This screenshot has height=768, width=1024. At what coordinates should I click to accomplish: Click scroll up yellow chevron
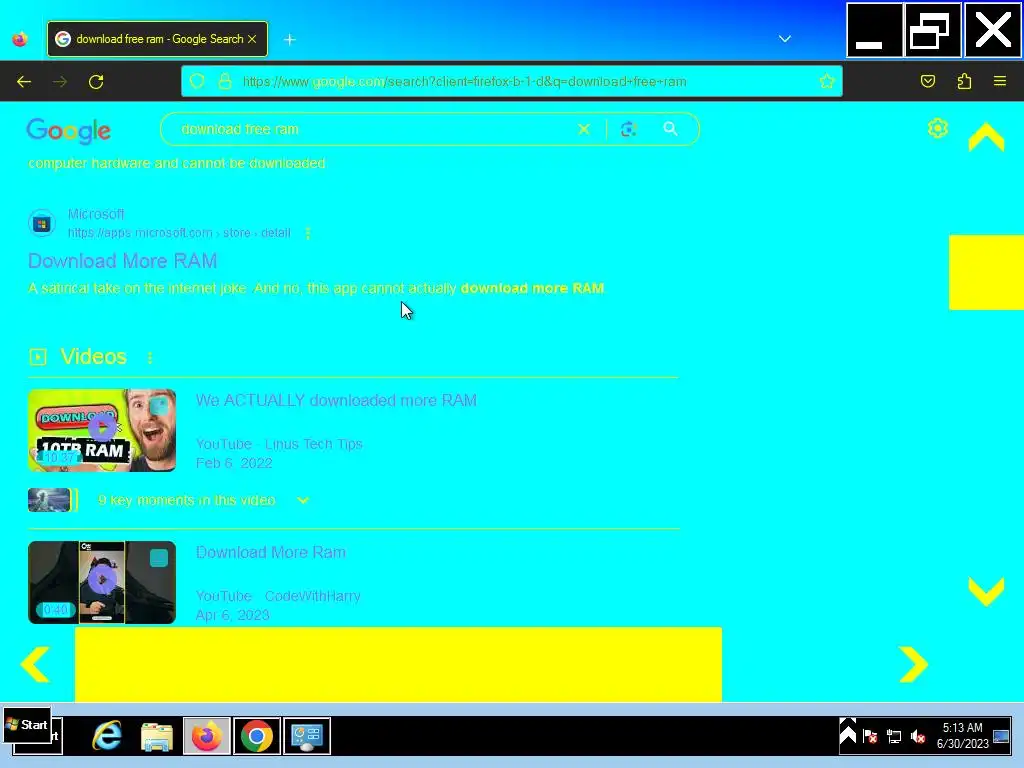coord(986,137)
